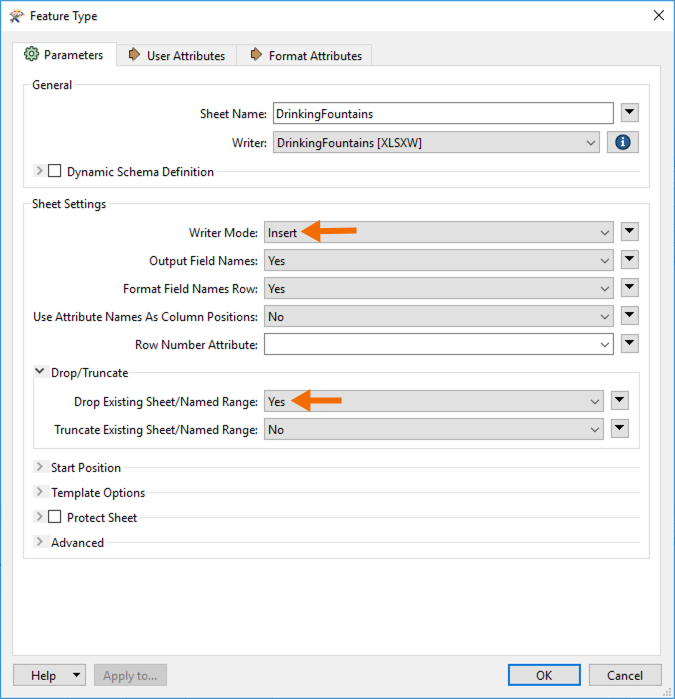Open the Format Field Names Row dropdown
The height and width of the screenshot is (699, 675).
tap(439, 288)
